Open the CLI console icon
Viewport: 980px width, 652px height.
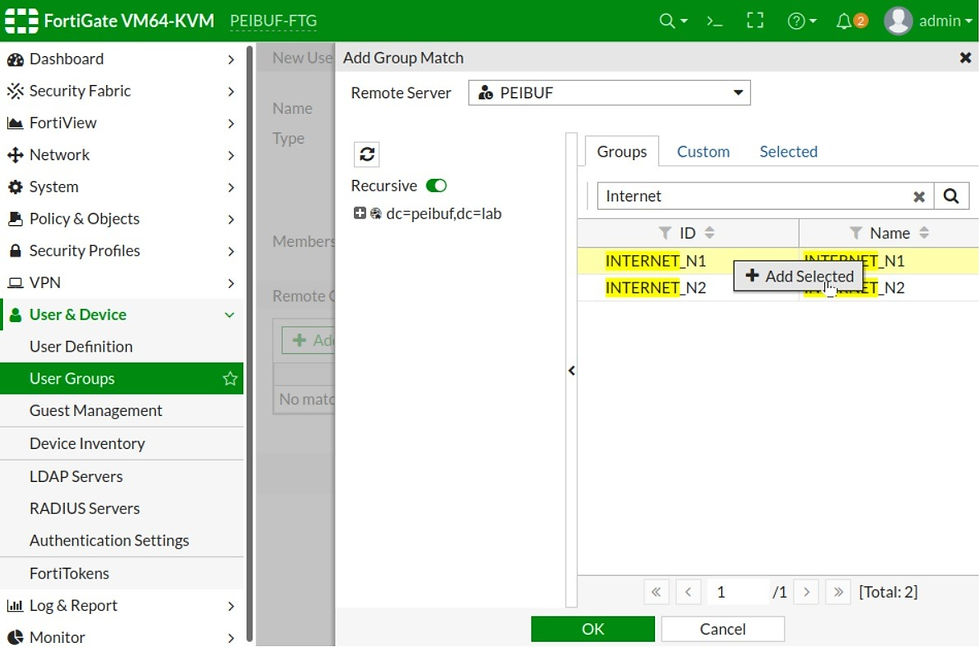pos(714,21)
